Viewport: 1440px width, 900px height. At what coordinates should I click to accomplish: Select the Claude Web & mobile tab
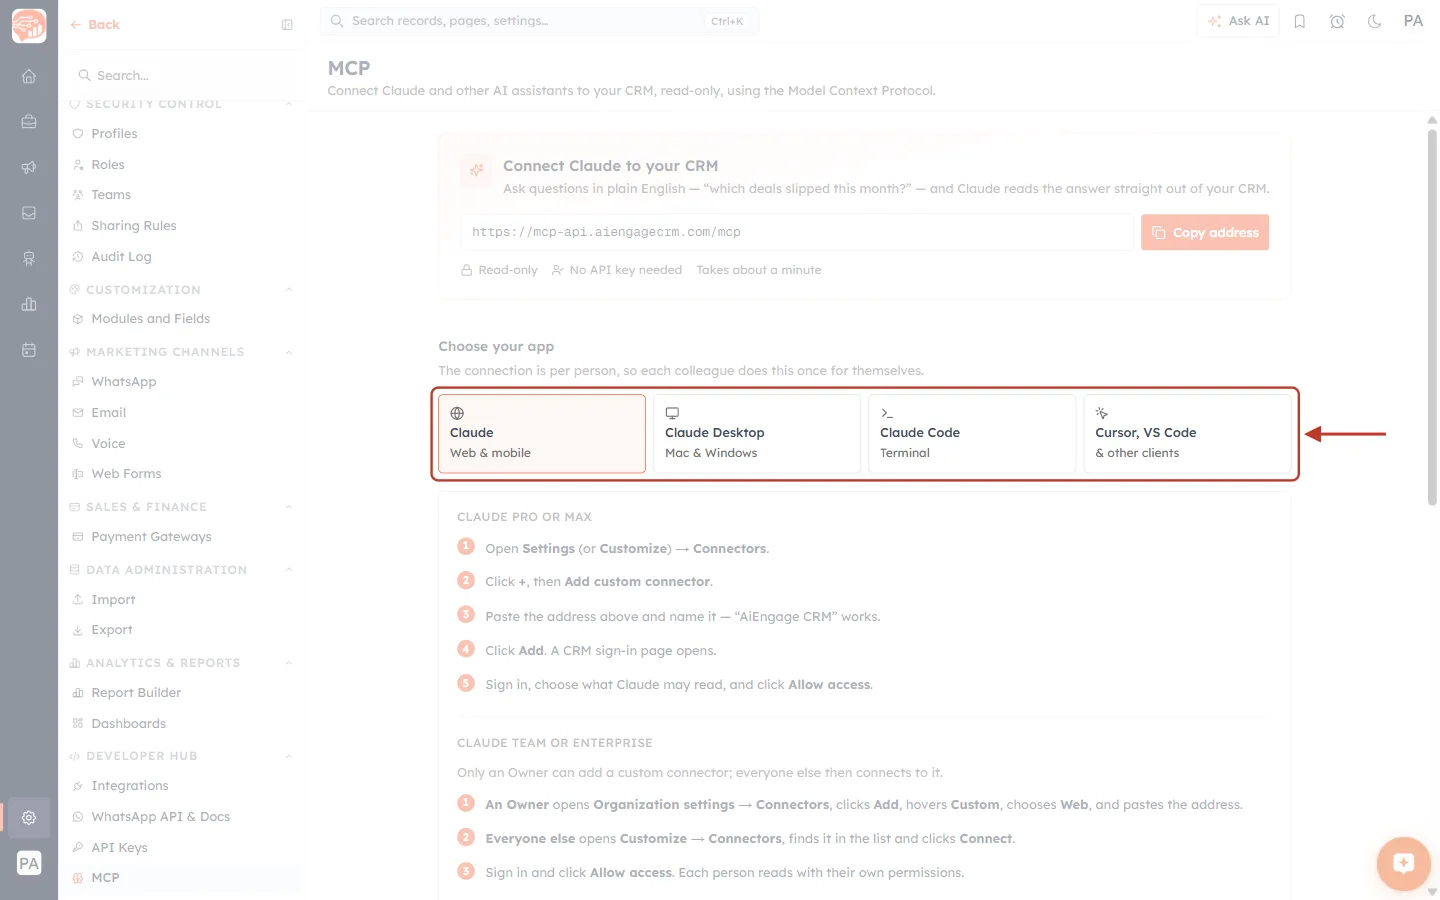pos(542,433)
